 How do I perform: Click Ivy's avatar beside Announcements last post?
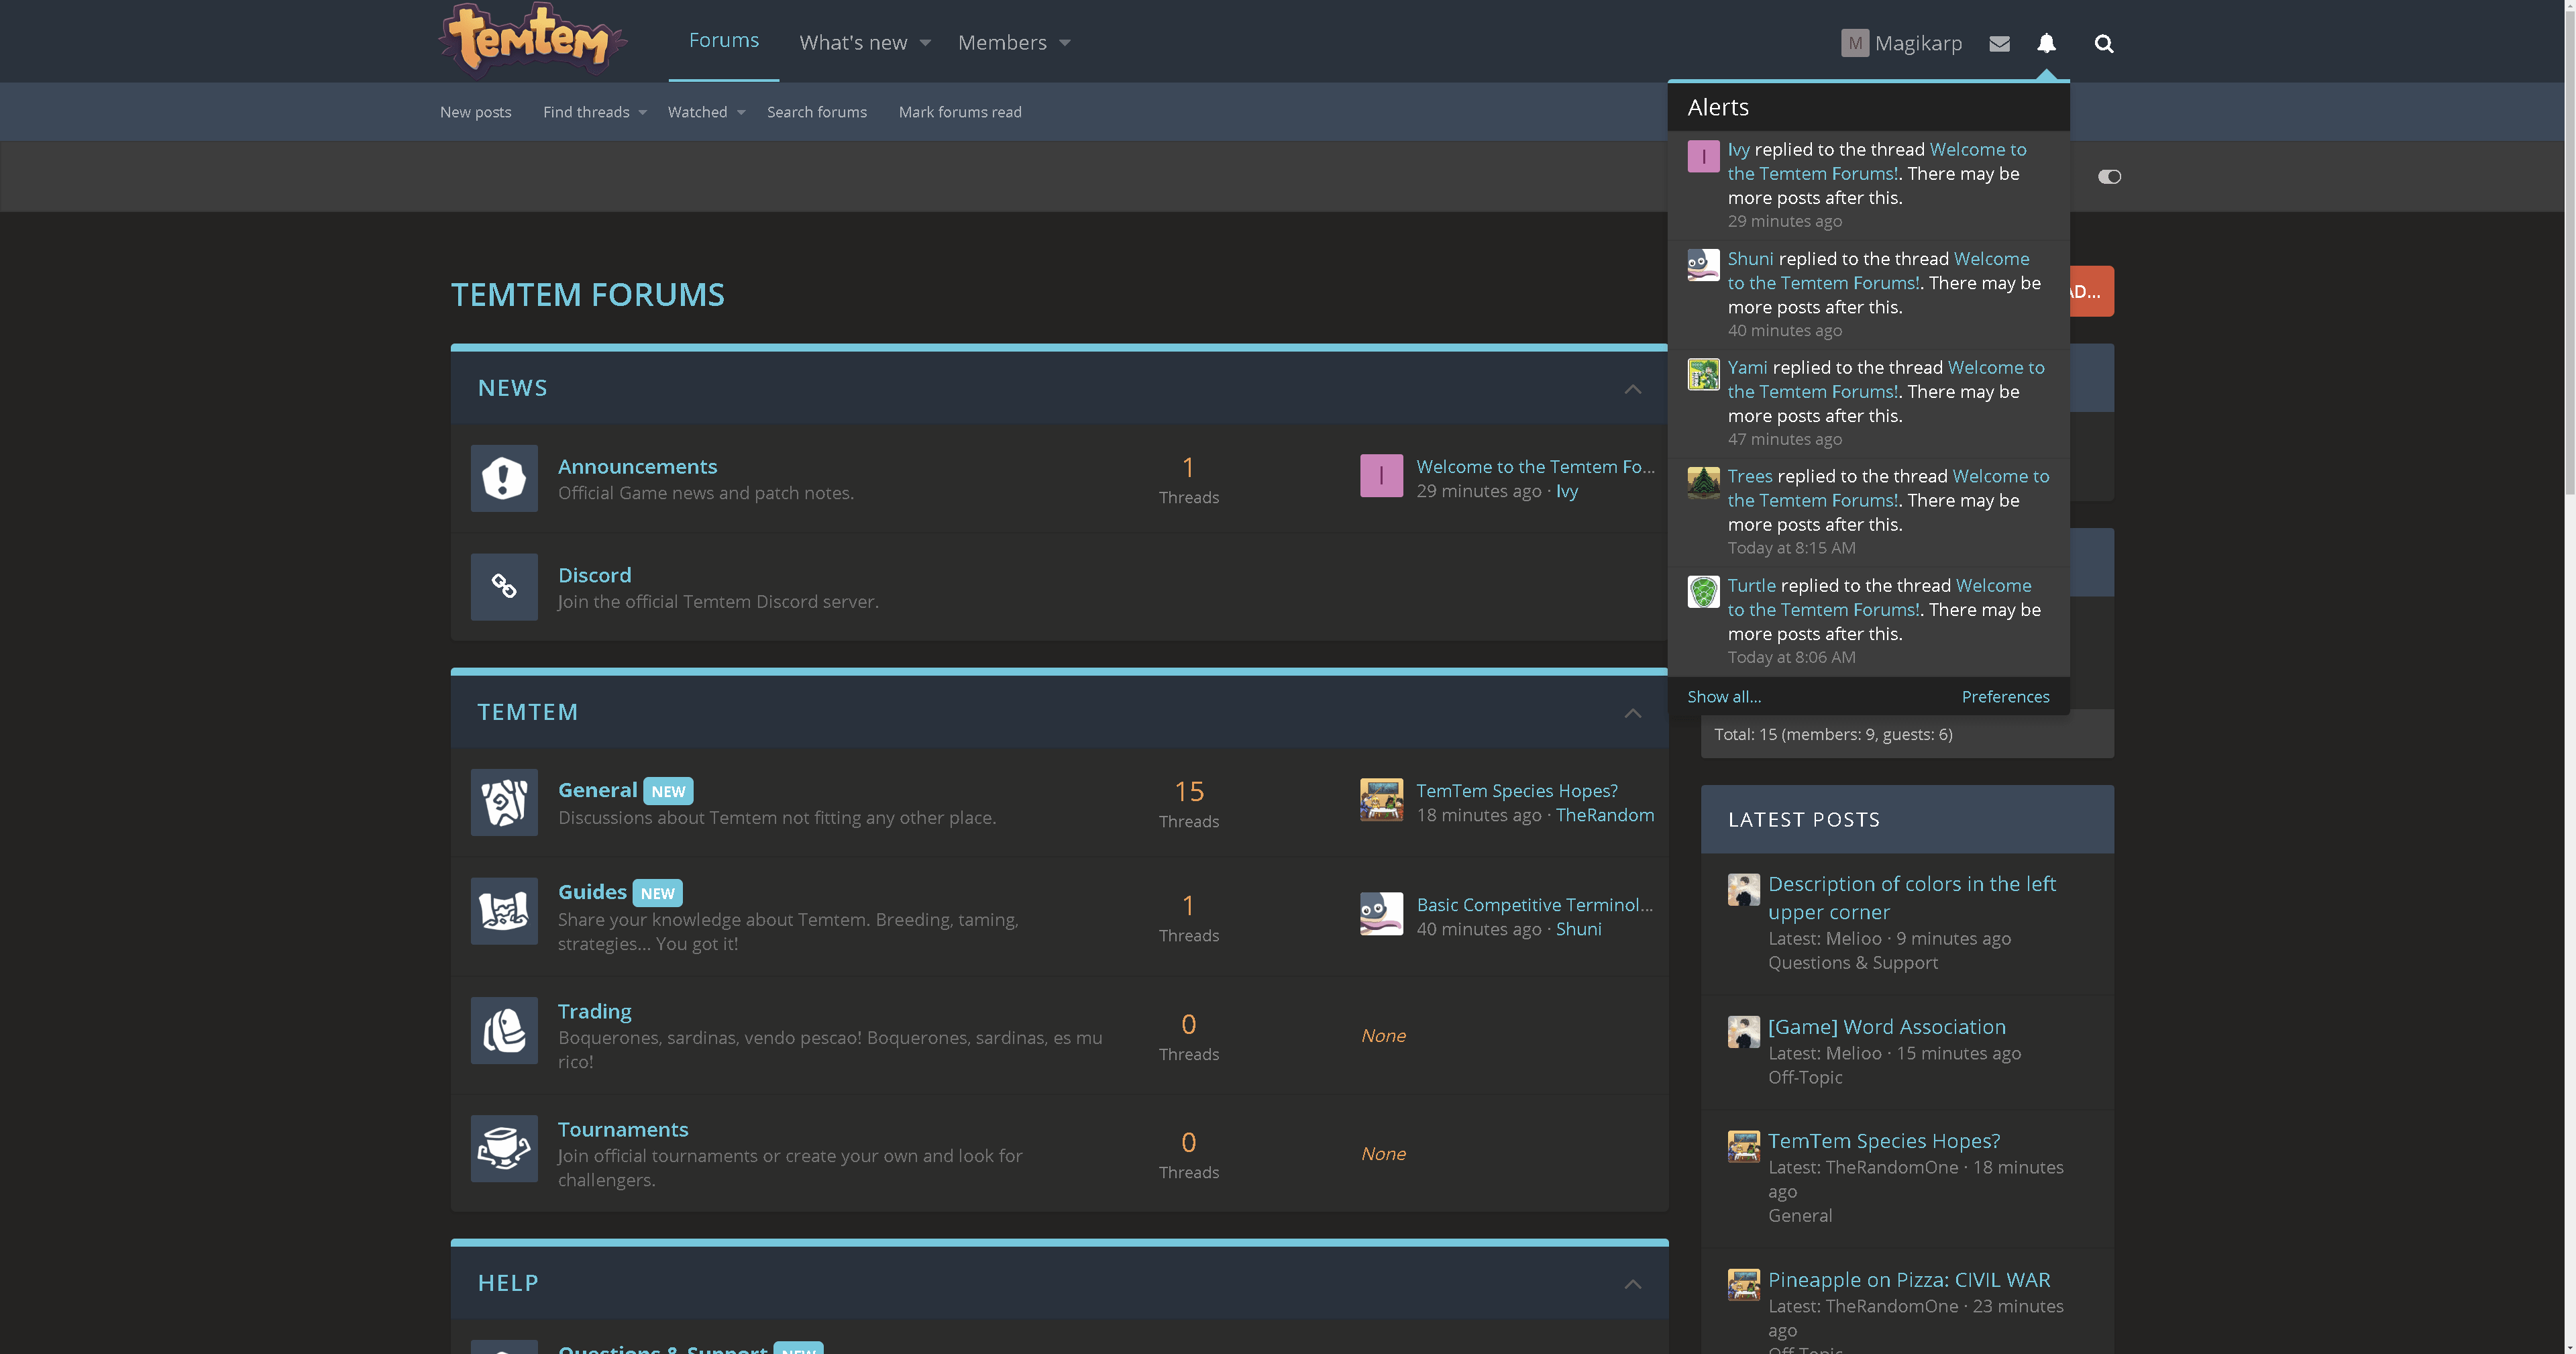pos(1381,476)
